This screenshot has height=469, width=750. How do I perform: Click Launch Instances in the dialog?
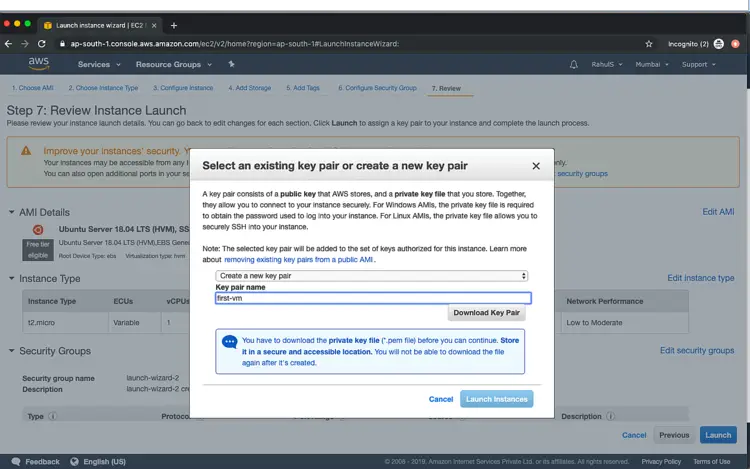pos(496,399)
